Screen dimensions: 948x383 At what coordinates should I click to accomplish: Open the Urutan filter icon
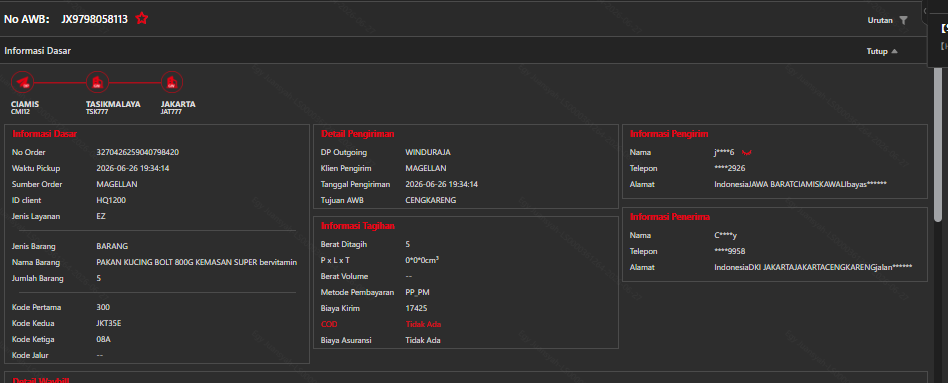(x=903, y=20)
